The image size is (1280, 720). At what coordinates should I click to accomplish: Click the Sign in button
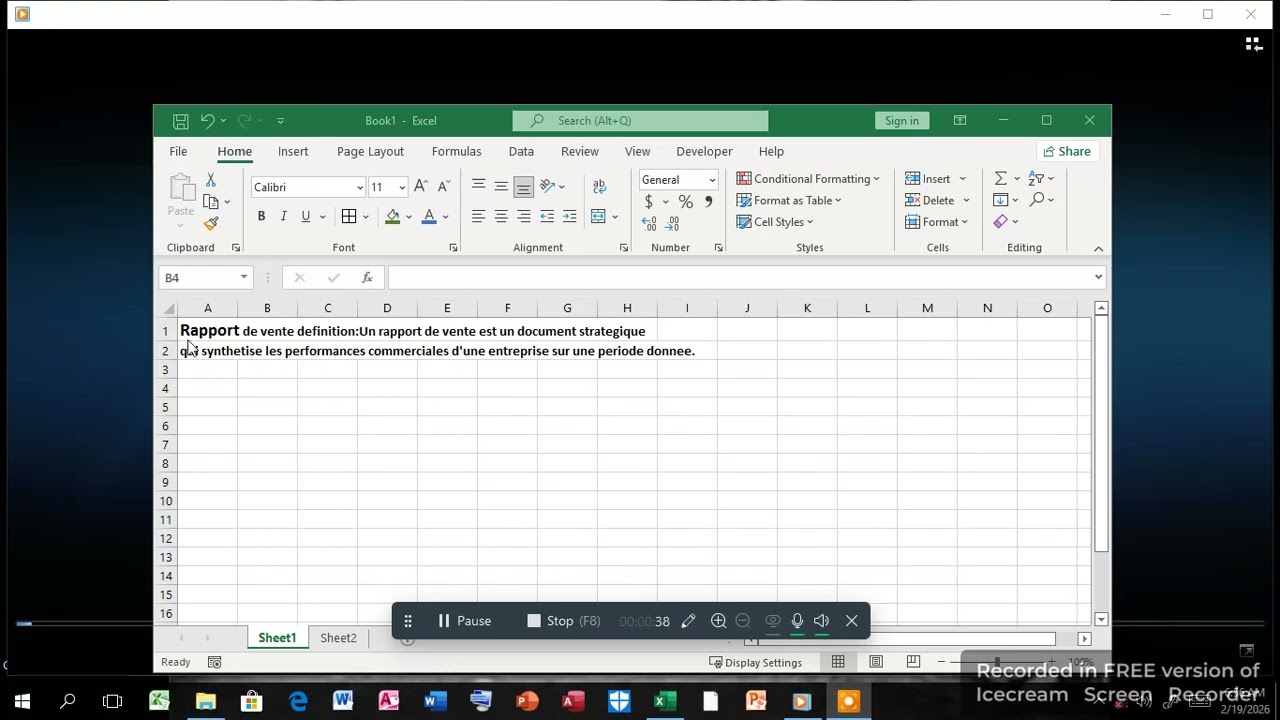[901, 121]
